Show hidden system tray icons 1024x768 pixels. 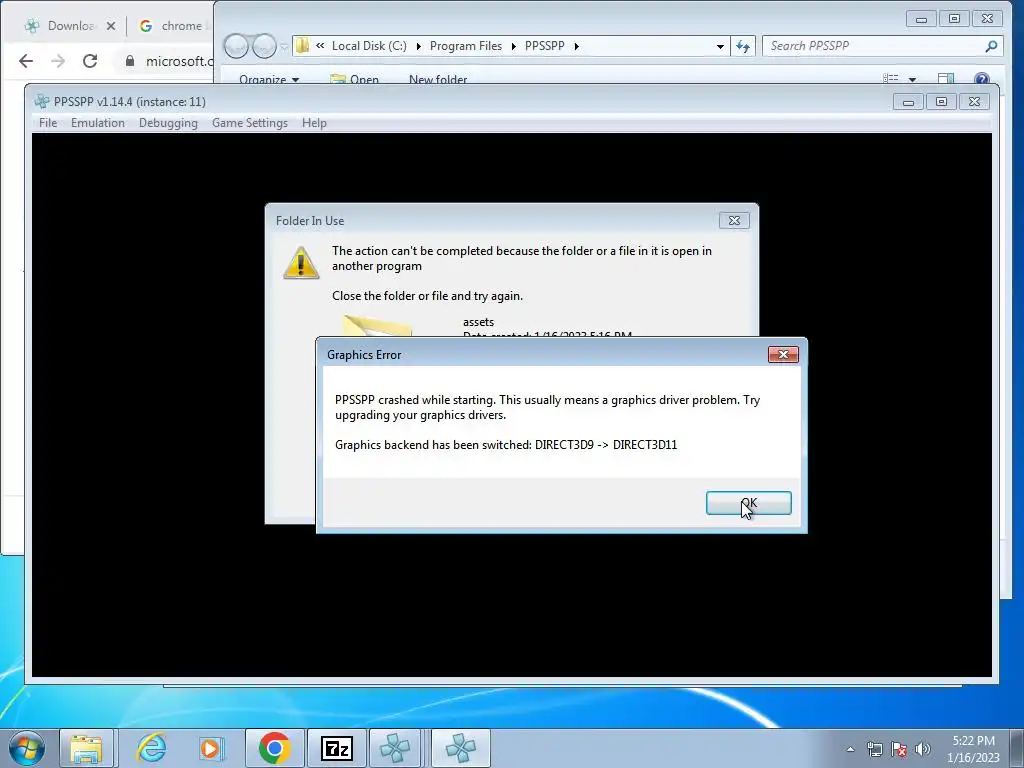click(x=850, y=749)
